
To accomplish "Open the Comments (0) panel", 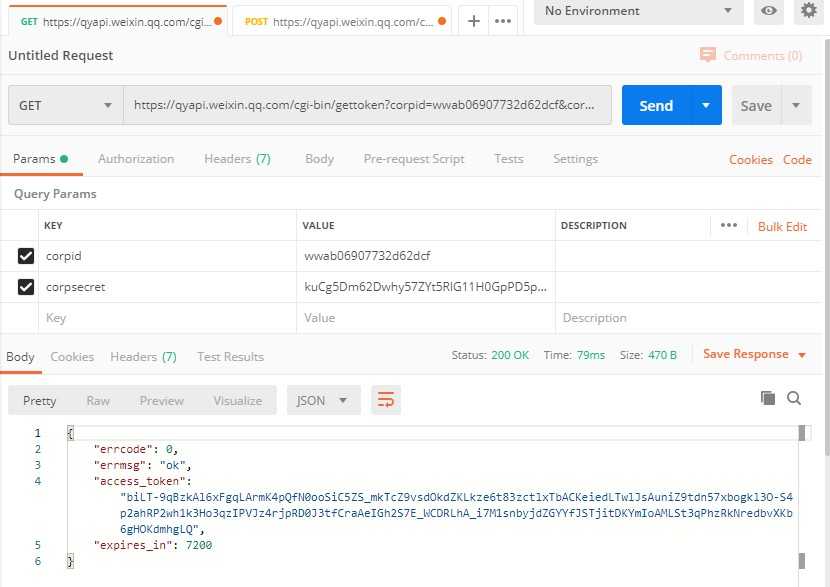I will point(751,55).
